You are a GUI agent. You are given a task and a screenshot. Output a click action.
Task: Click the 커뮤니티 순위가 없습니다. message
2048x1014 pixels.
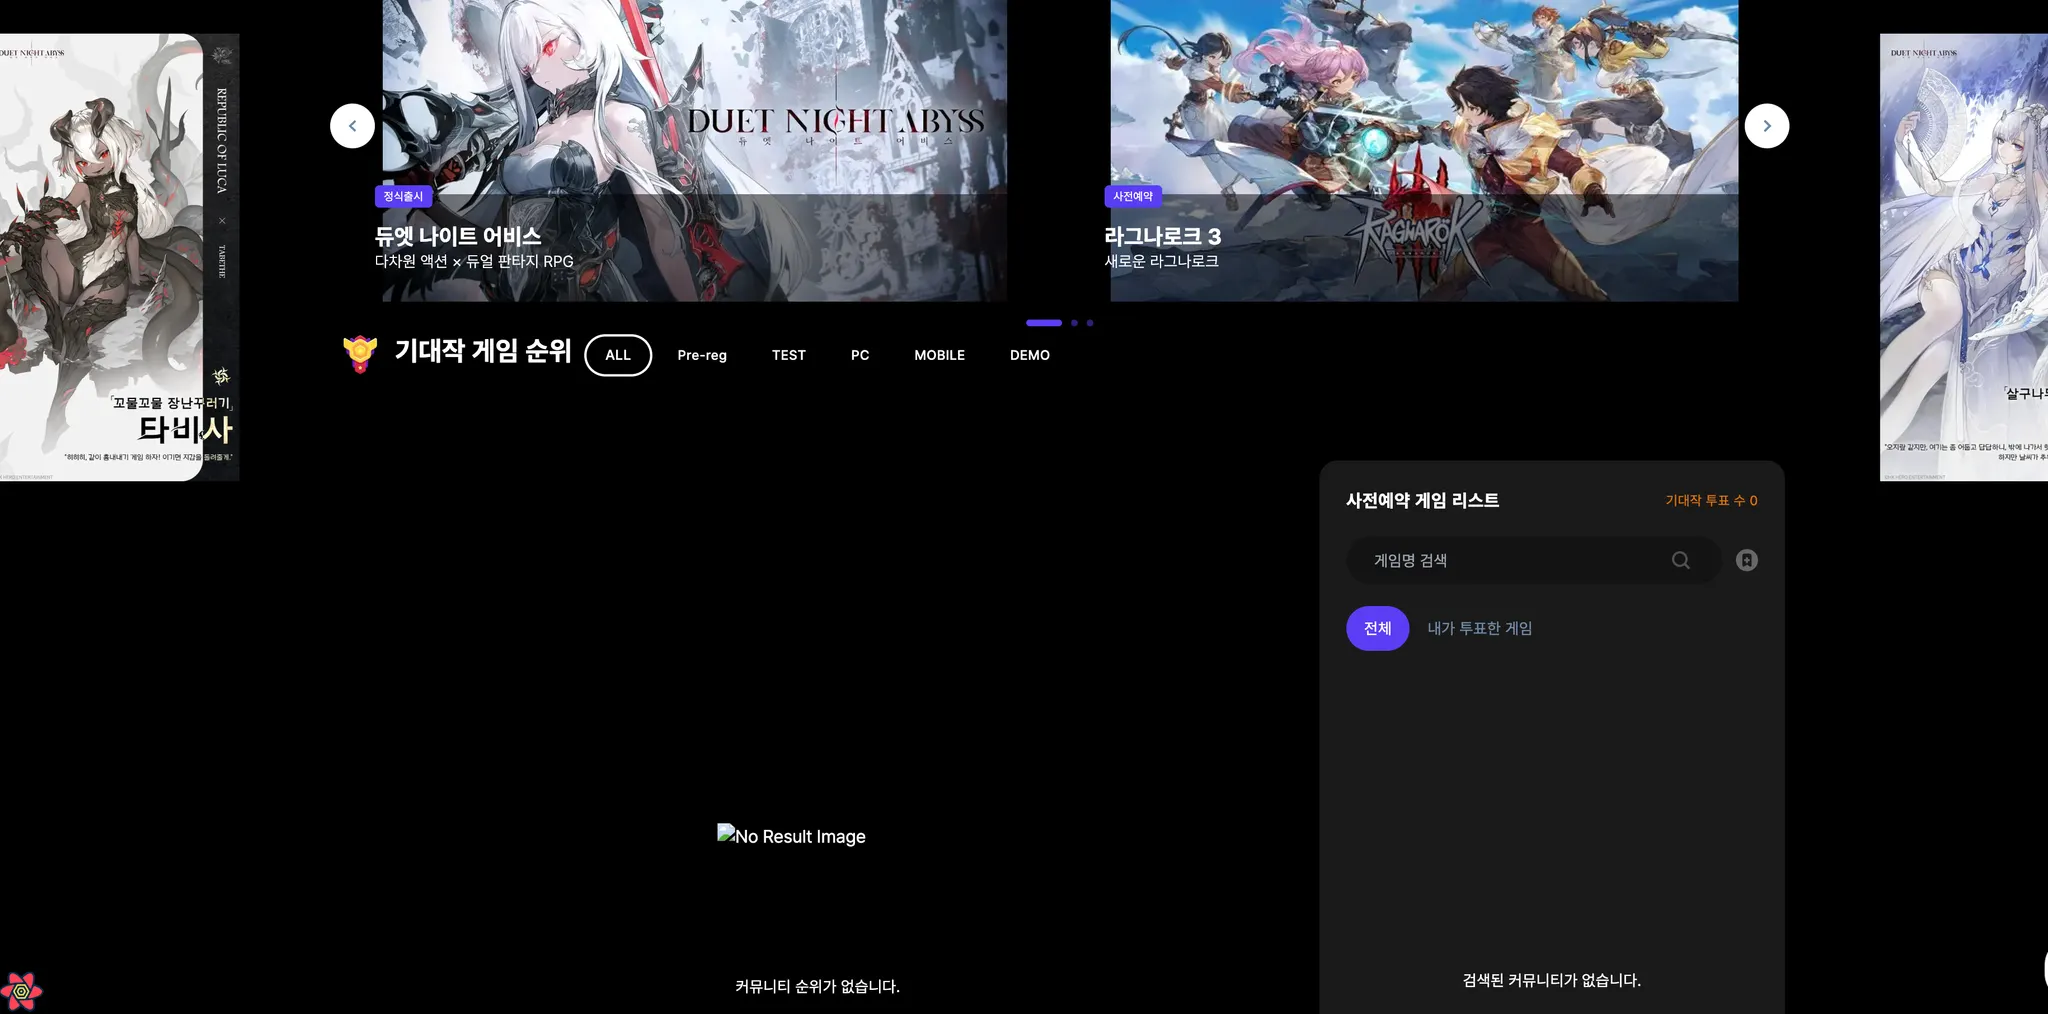(817, 986)
